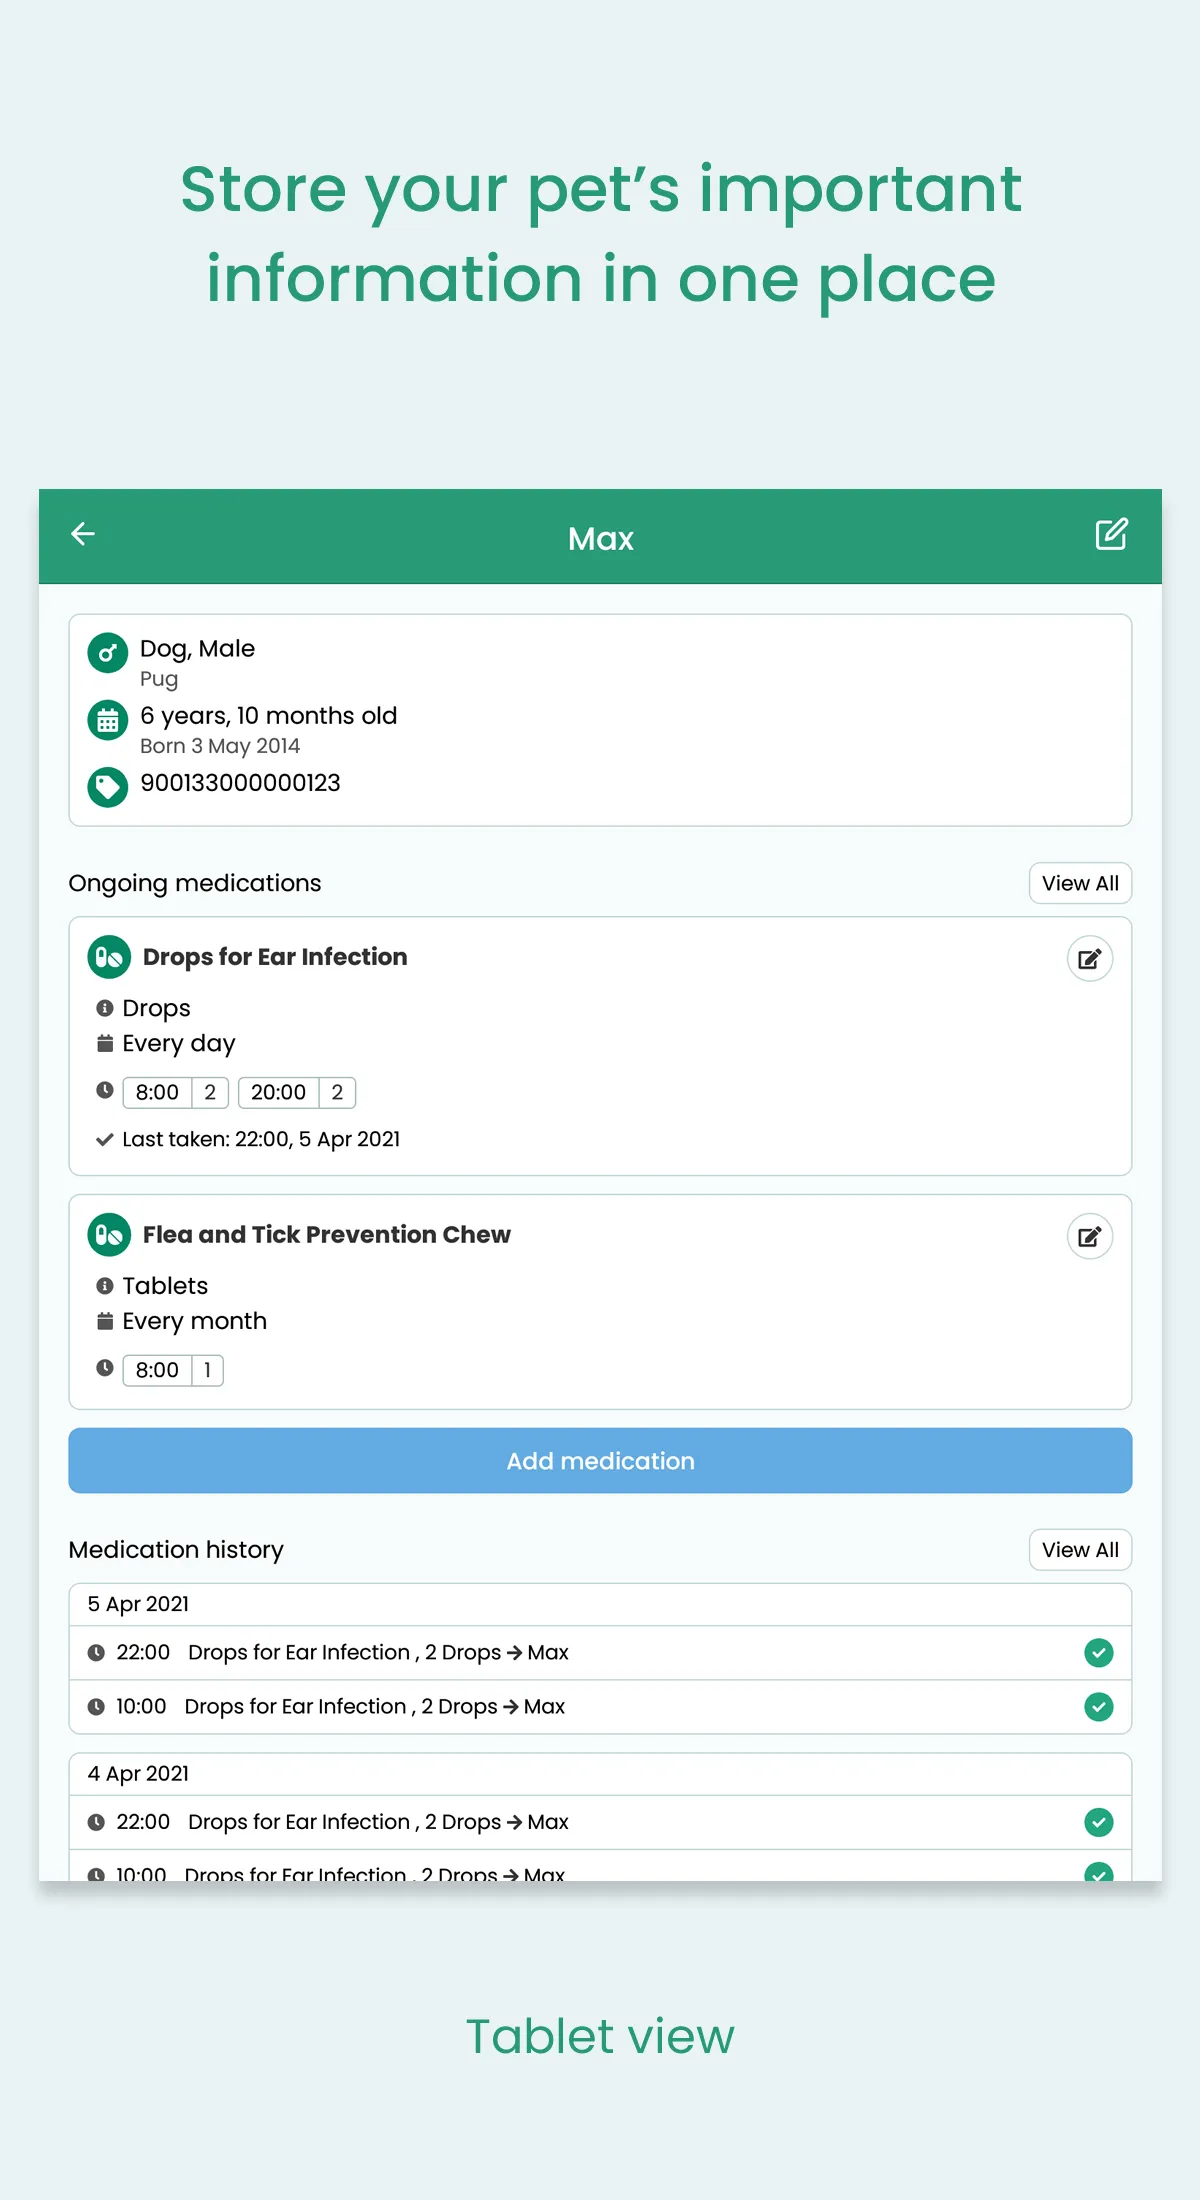Click the 4 Apr 2021 date header
This screenshot has width=1200, height=2200.
tap(138, 1774)
